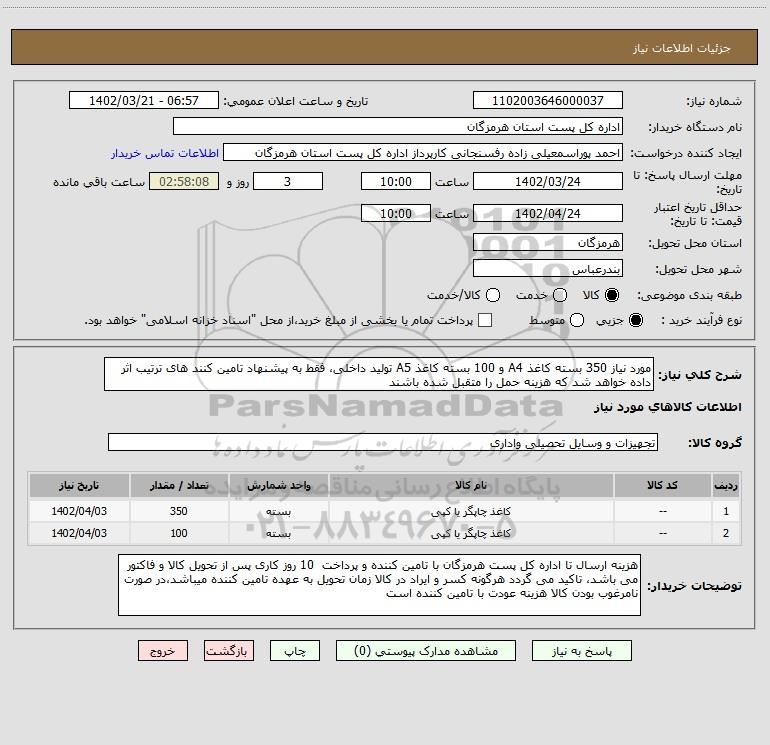Click the شماره نیاز field 1102003646000037
This screenshot has height=745, width=770.
[548, 100]
